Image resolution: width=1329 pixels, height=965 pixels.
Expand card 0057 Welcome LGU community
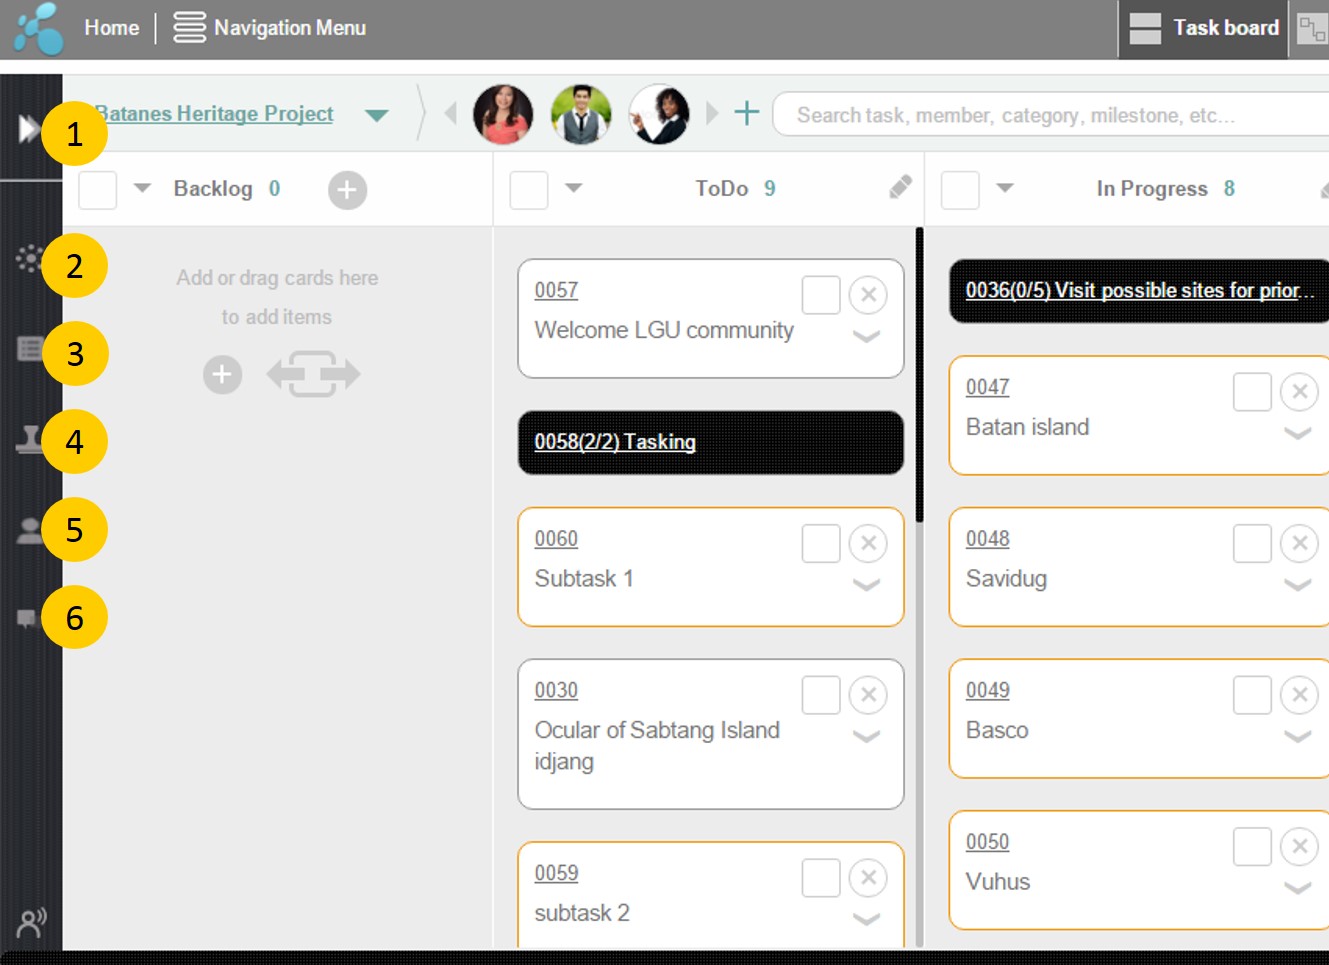[x=866, y=337]
